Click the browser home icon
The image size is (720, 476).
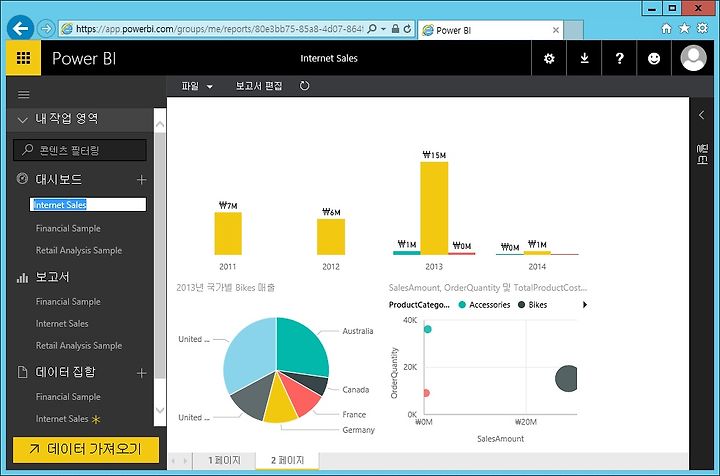[x=666, y=29]
